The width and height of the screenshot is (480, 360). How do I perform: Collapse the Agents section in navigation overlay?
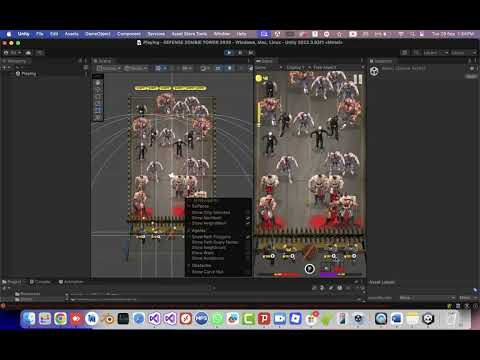(x=189, y=230)
